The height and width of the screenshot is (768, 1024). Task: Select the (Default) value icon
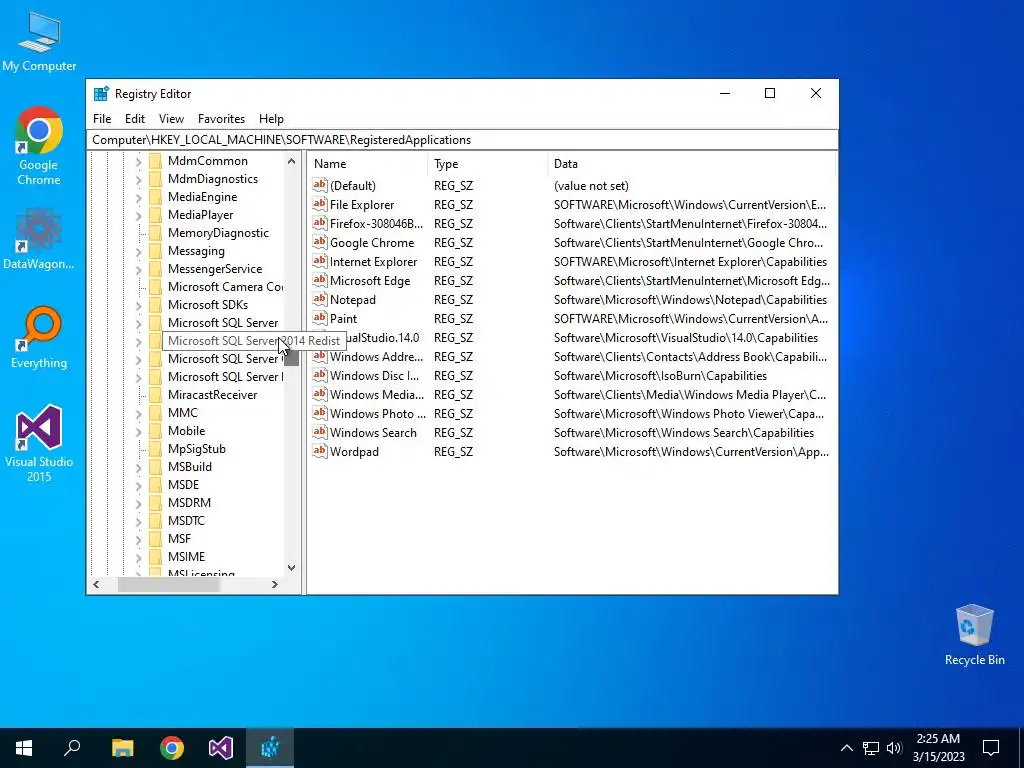tap(319, 185)
